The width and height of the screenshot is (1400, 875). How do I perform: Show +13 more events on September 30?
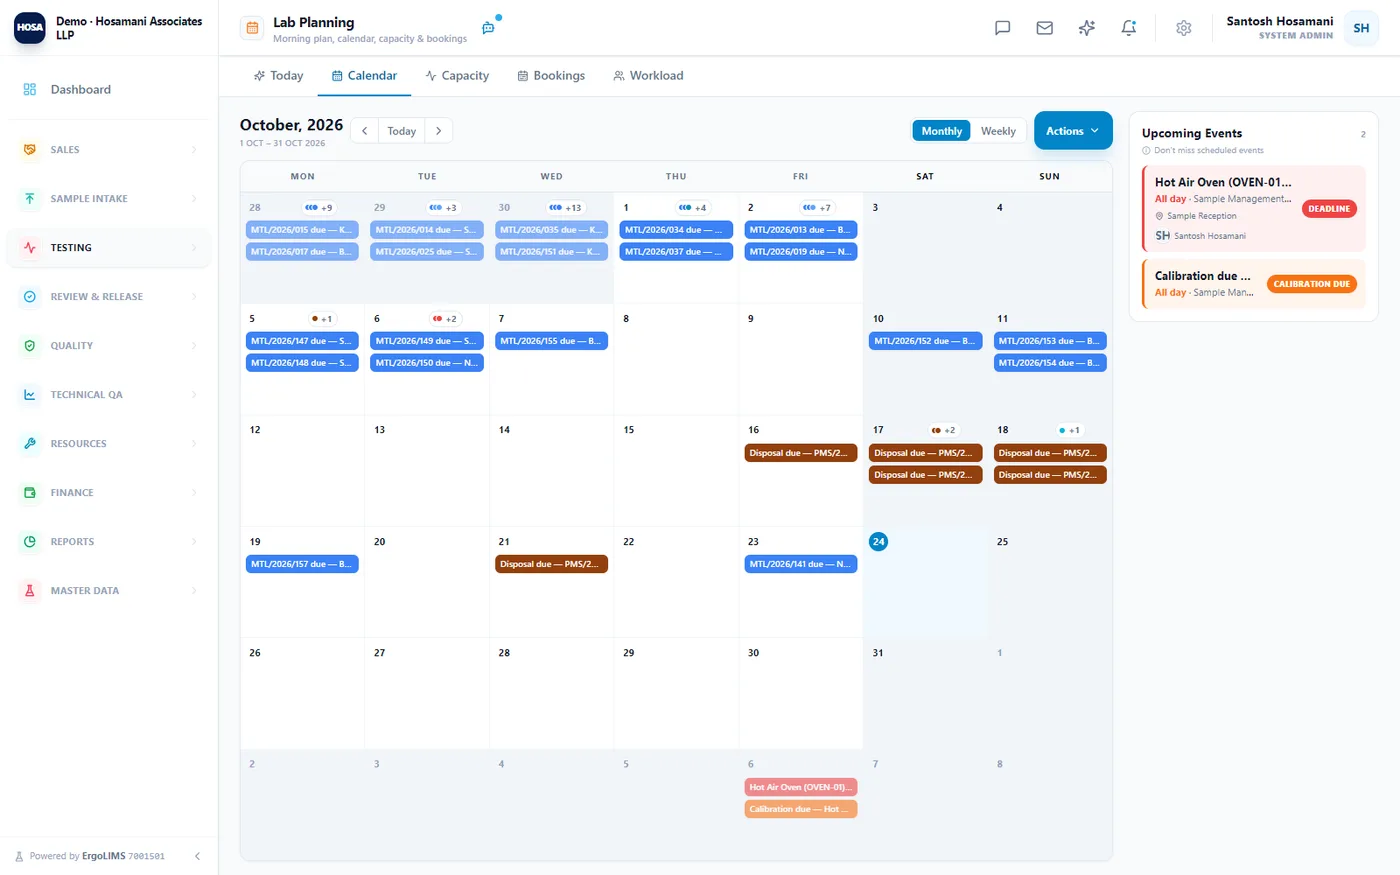(x=565, y=208)
